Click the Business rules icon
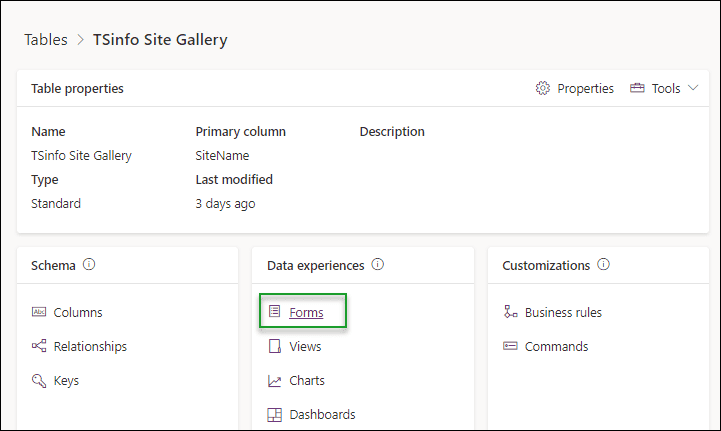721x431 pixels. pos(510,311)
